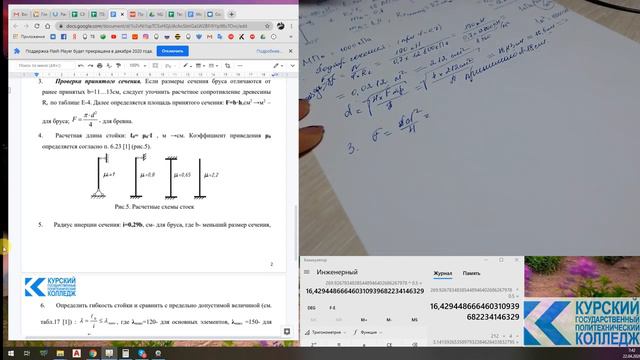This screenshot has width=640, height=360.
Task: Open the highlight color pen dropdown
Action: pos(187,65)
